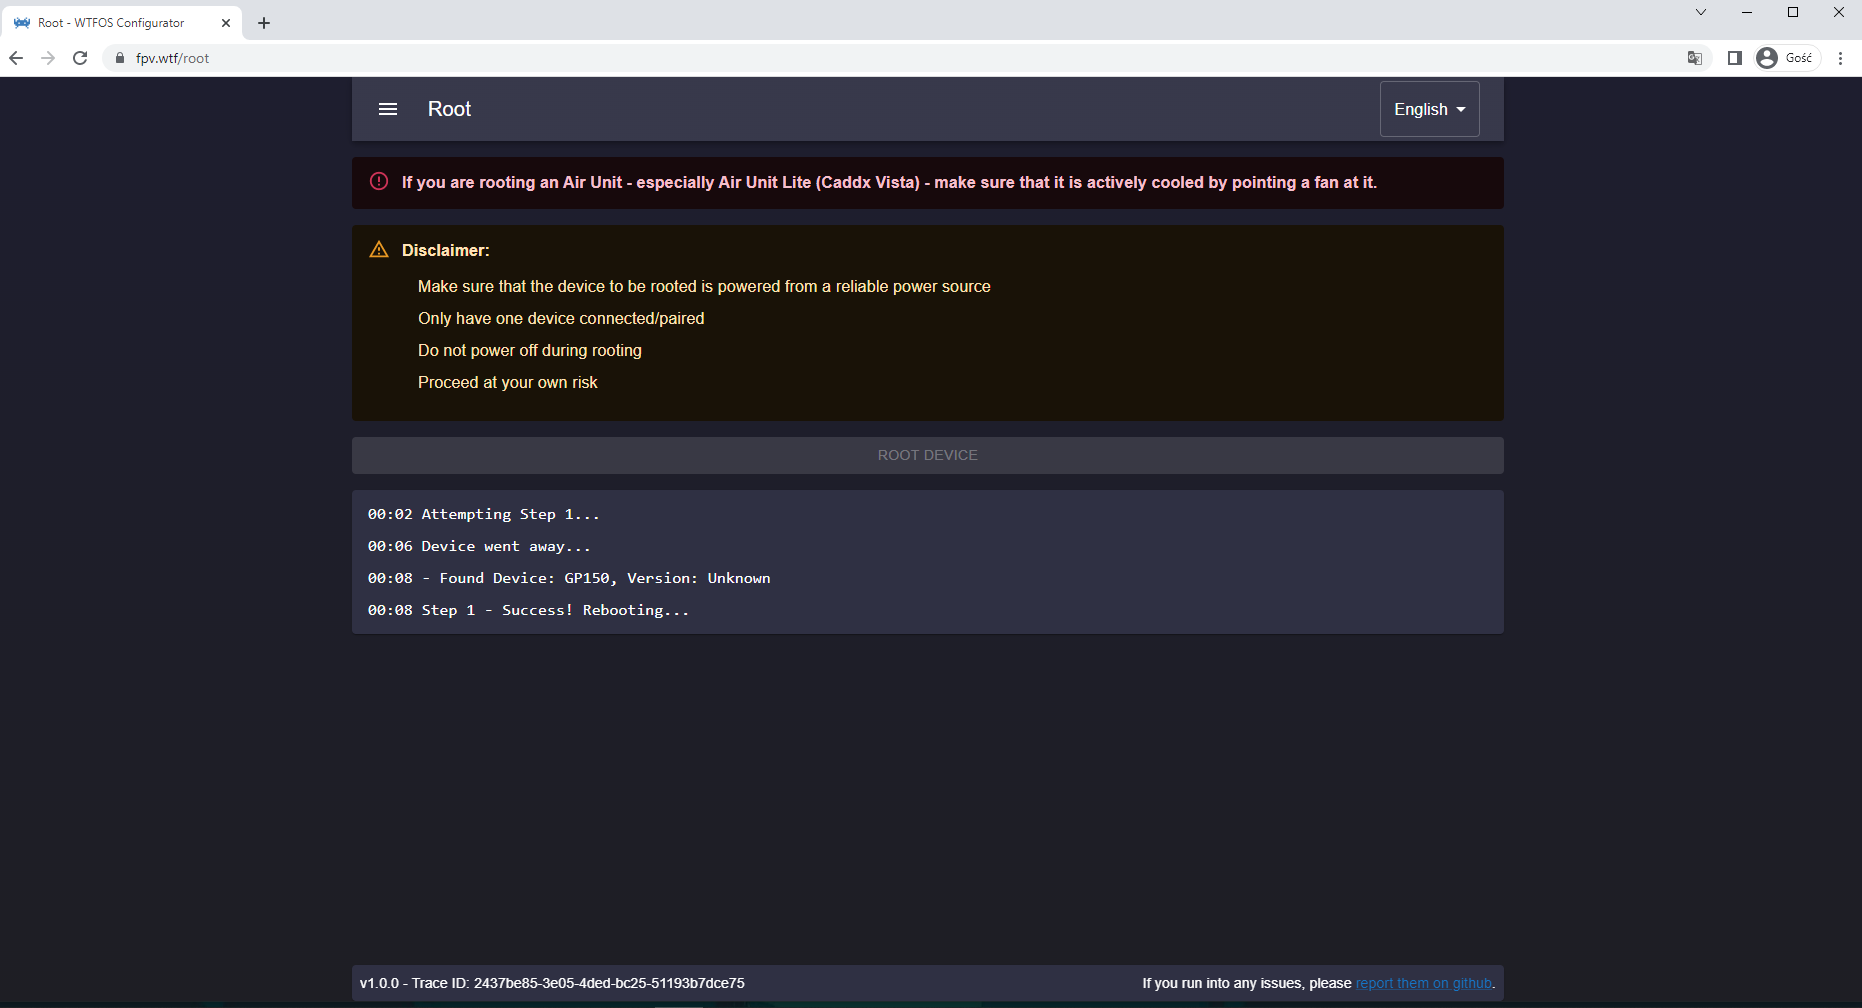Open a new browser tab

[264, 22]
